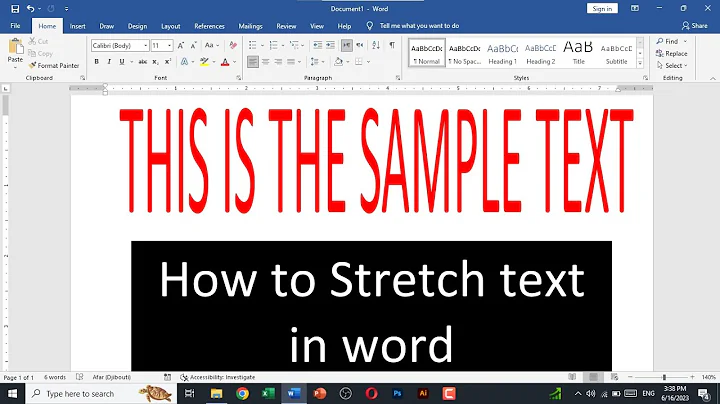
Task: Toggle italic formatting
Action: pyautogui.click(x=109, y=62)
